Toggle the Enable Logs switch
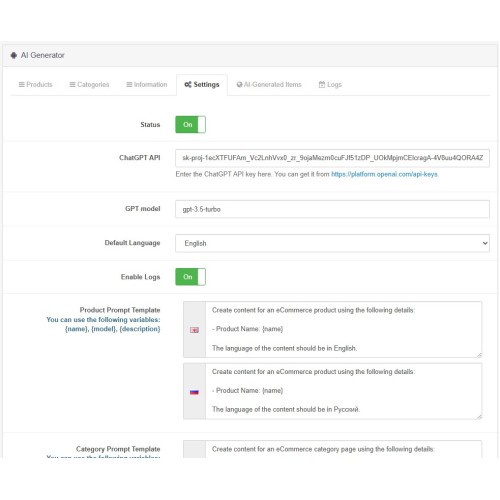The image size is (500, 500). (190, 277)
